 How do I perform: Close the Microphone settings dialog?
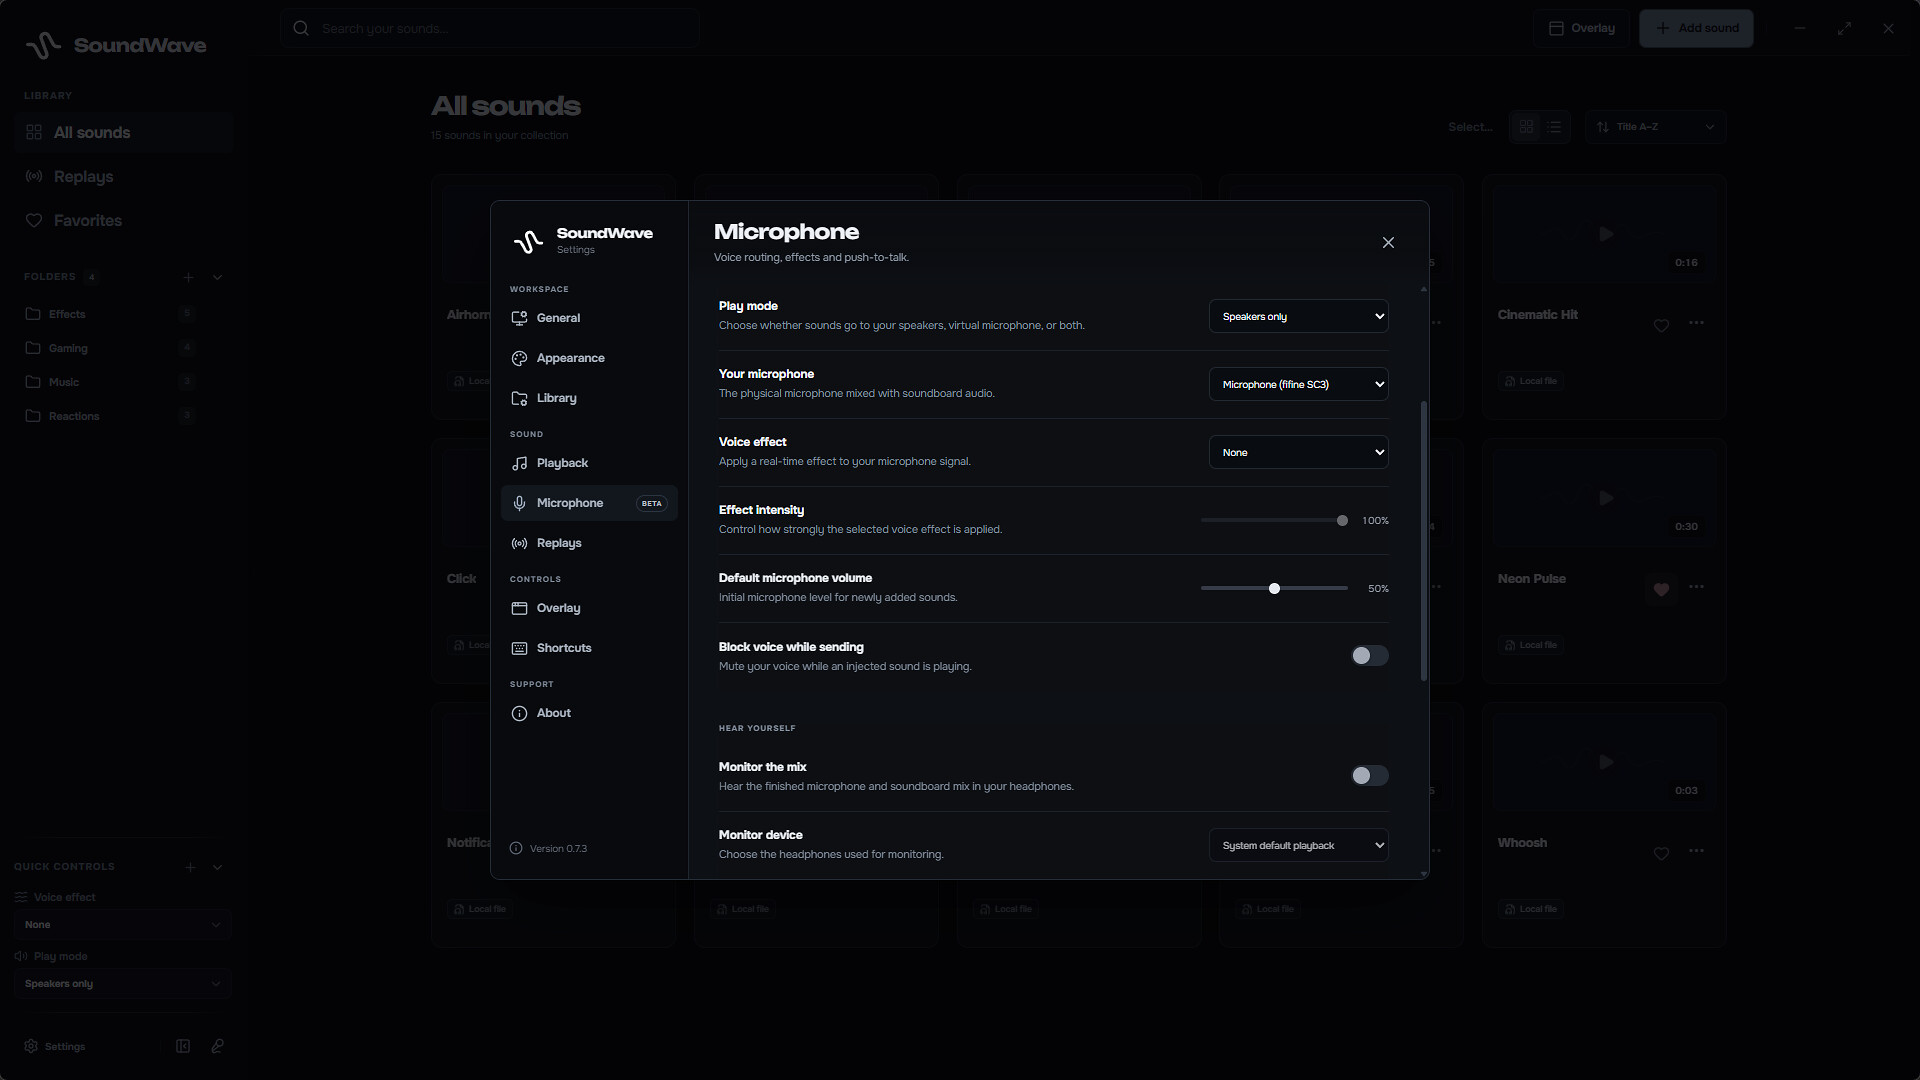1388,243
